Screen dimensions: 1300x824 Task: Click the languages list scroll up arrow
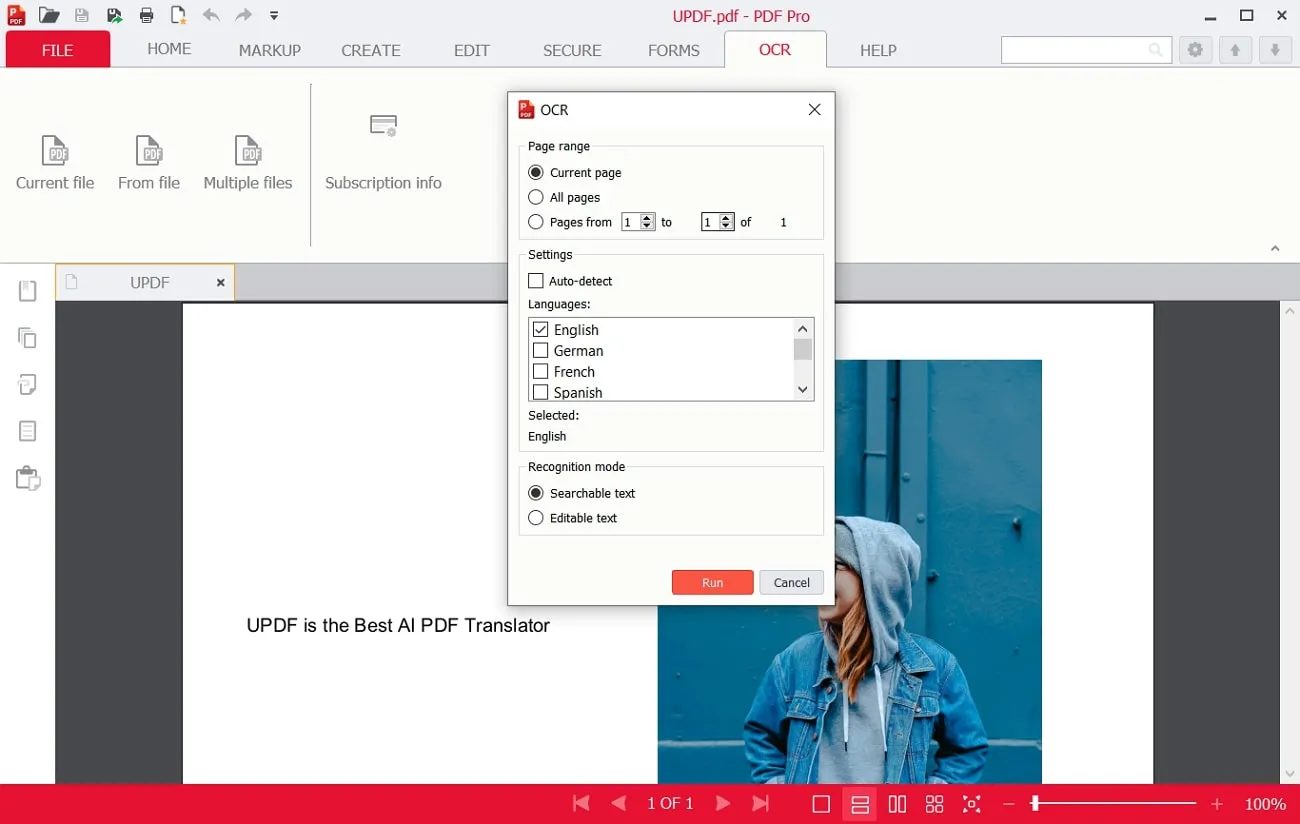(x=803, y=328)
